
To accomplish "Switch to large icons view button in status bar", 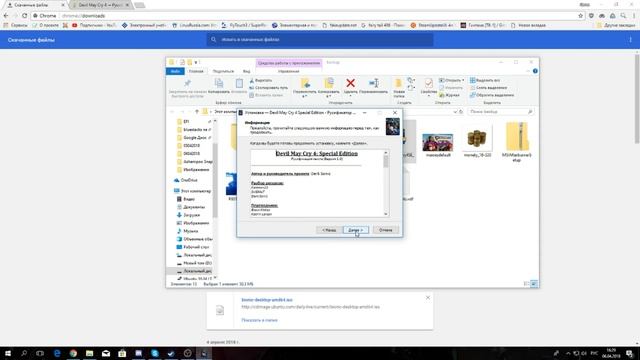I will click(x=534, y=284).
